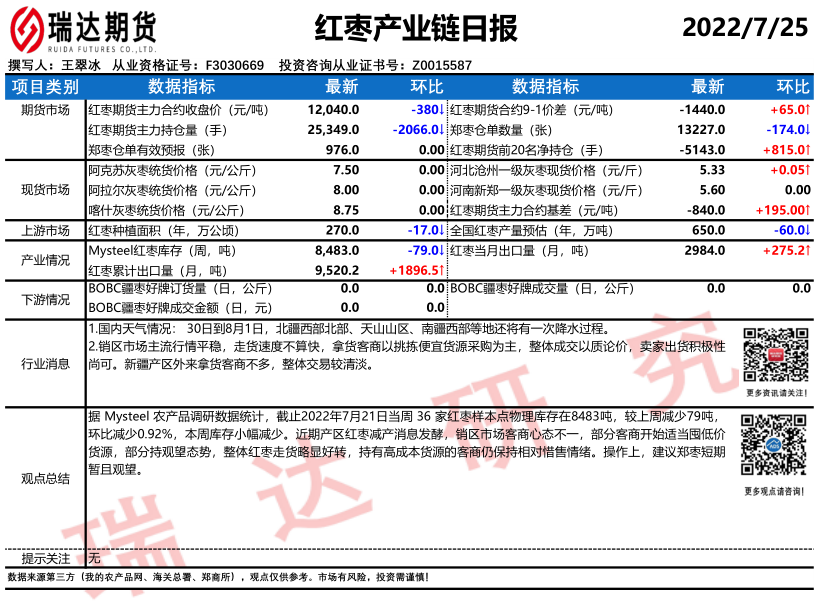The width and height of the screenshot is (818, 605).
Task: Click the red up arrow beside +275.2
Action: 807,250
